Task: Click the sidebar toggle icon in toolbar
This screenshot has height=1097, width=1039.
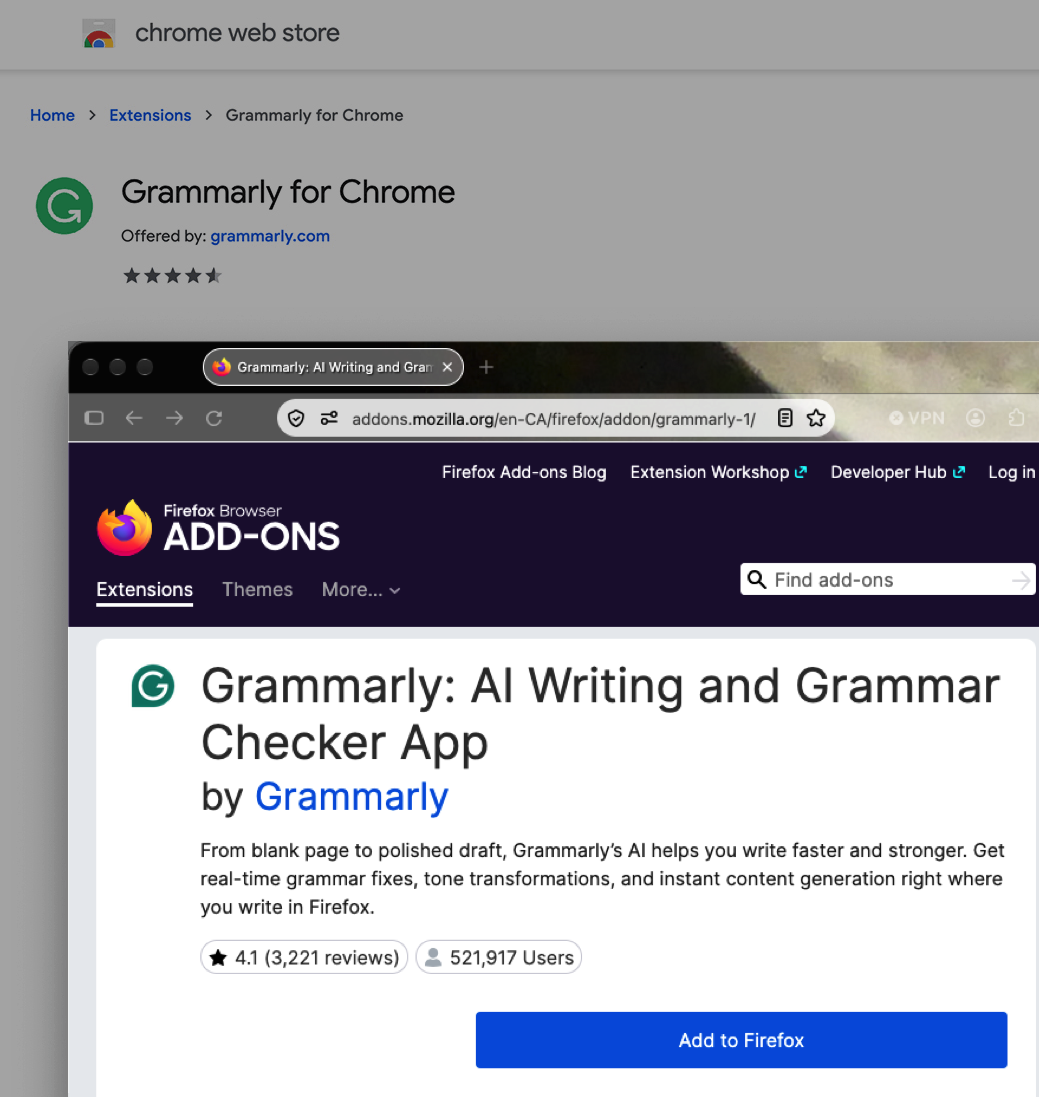Action: (x=94, y=418)
